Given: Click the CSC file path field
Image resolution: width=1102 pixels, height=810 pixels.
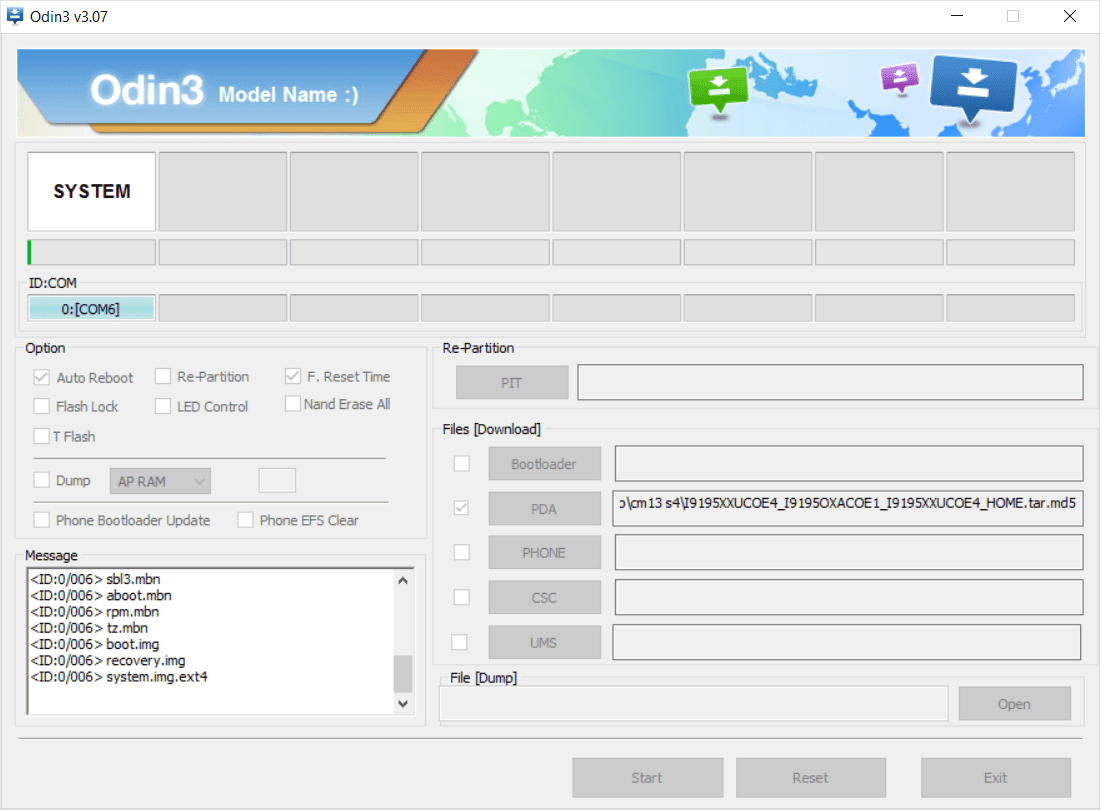Looking at the screenshot, I should pos(849,597).
